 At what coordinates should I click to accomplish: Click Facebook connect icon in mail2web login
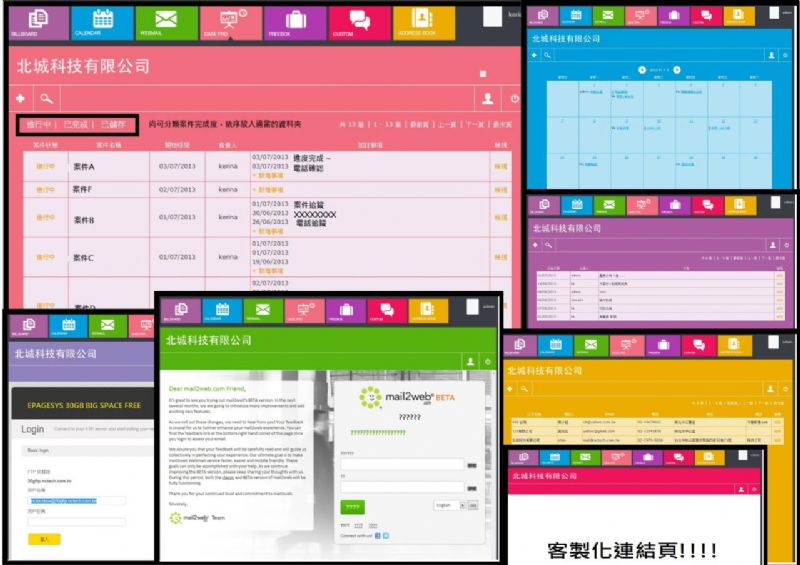[378, 535]
